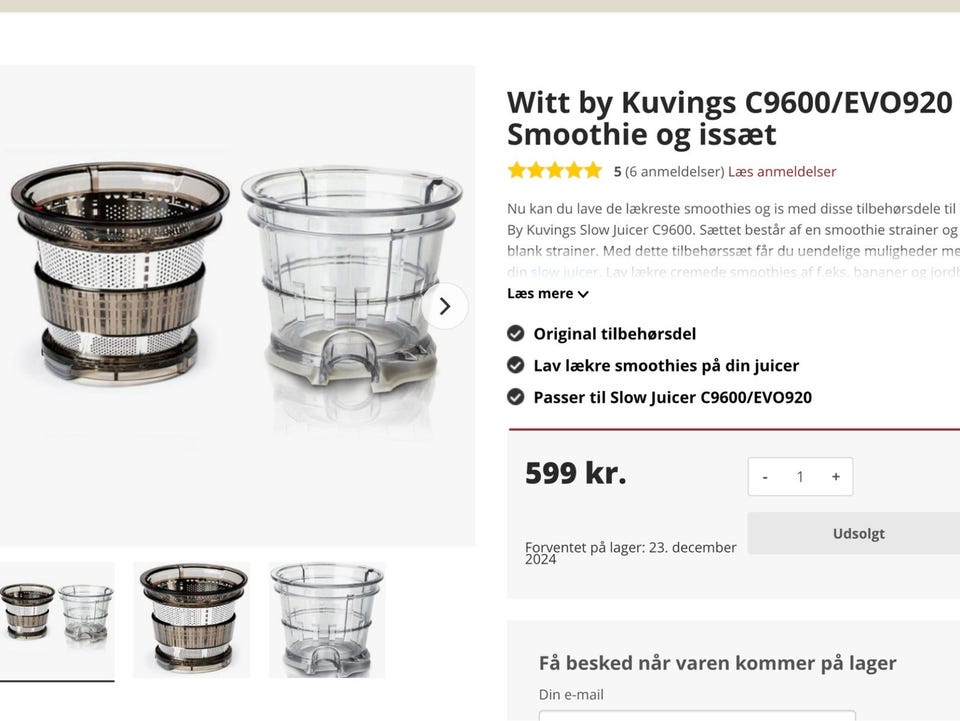Click the next image arrow

445,306
